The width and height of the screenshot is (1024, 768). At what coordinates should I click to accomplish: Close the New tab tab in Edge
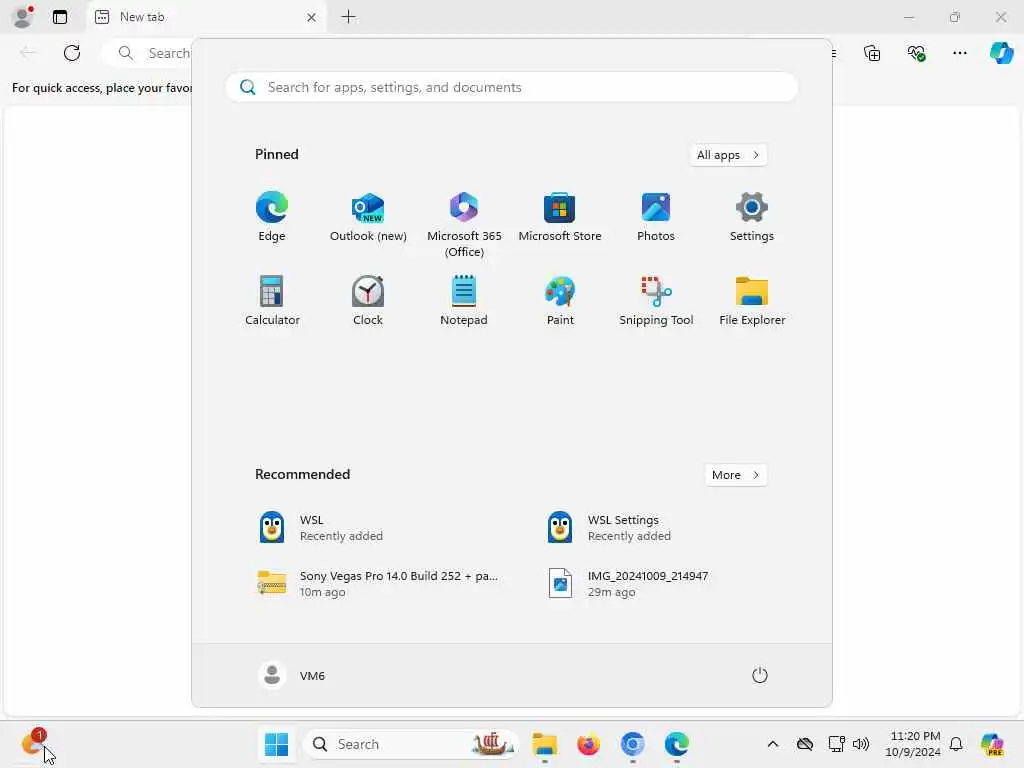tap(312, 18)
